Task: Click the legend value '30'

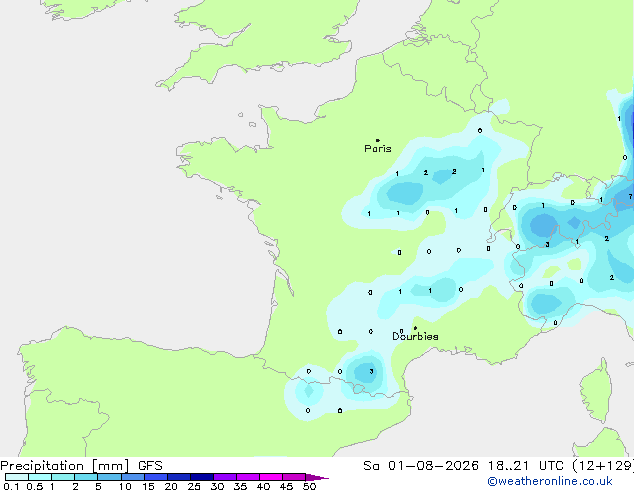Action: [x=217, y=486]
